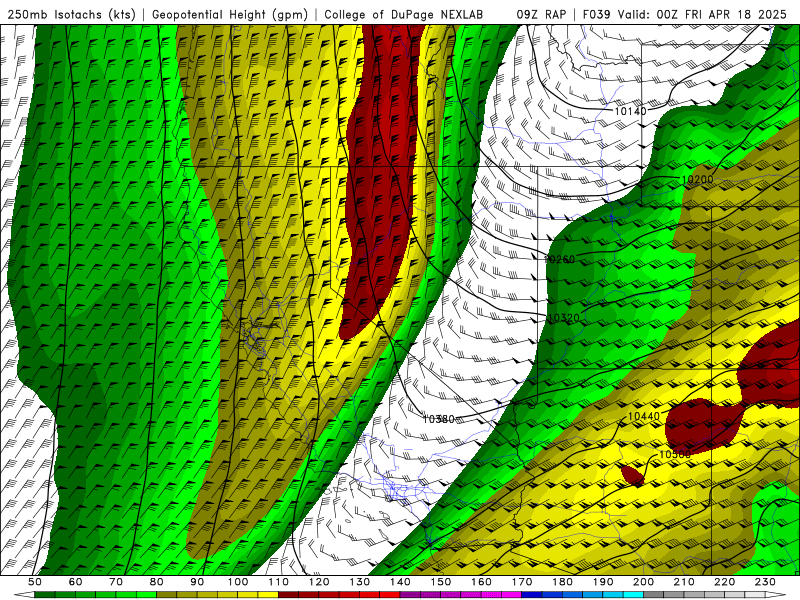The width and height of the screenshot is (800, 600).
Task: Click the 220 tick label on color scale
Action: (x=725, y=582)
